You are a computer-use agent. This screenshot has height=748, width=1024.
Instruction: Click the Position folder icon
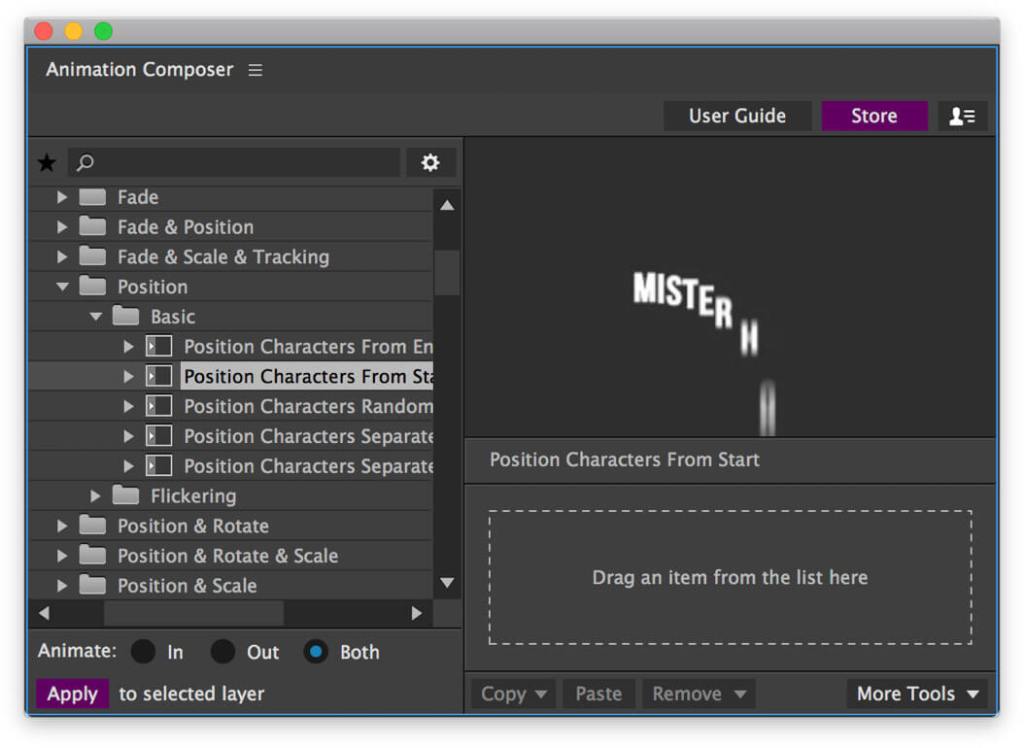pos(92,286)
